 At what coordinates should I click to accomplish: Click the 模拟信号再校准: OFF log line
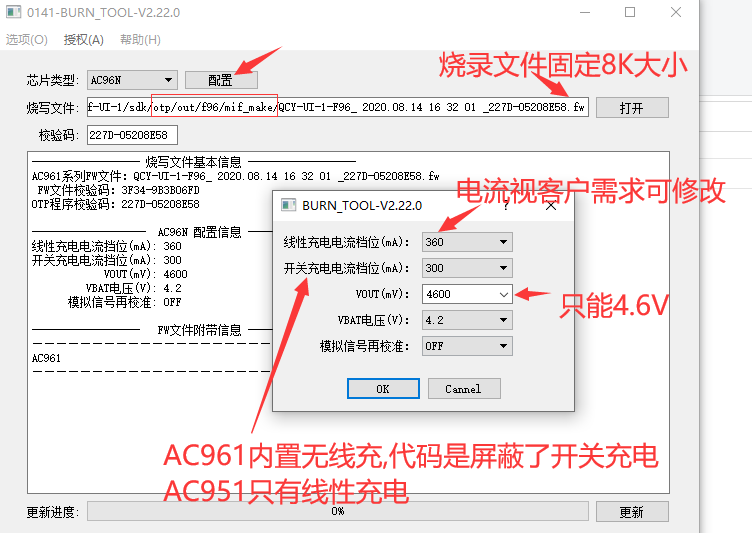tap(125, 302)
